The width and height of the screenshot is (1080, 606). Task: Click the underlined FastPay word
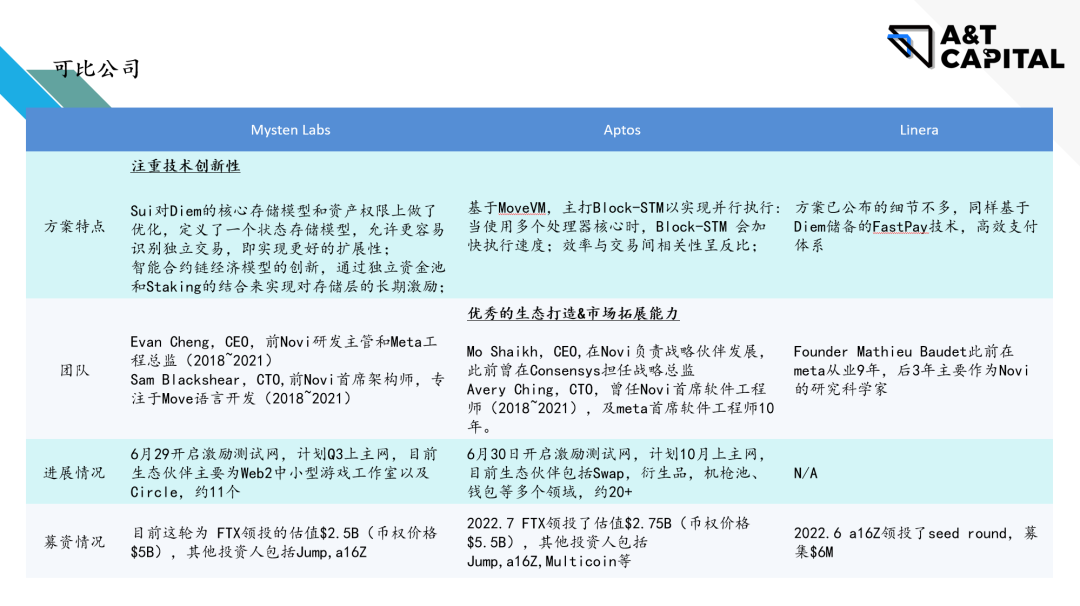point(900,227)
